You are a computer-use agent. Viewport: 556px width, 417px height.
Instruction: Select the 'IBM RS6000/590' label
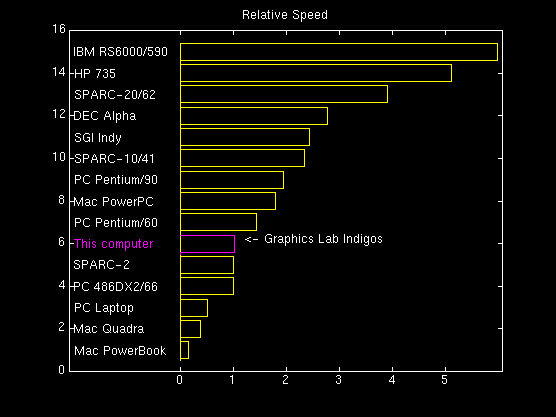click(x=120, y=52)
